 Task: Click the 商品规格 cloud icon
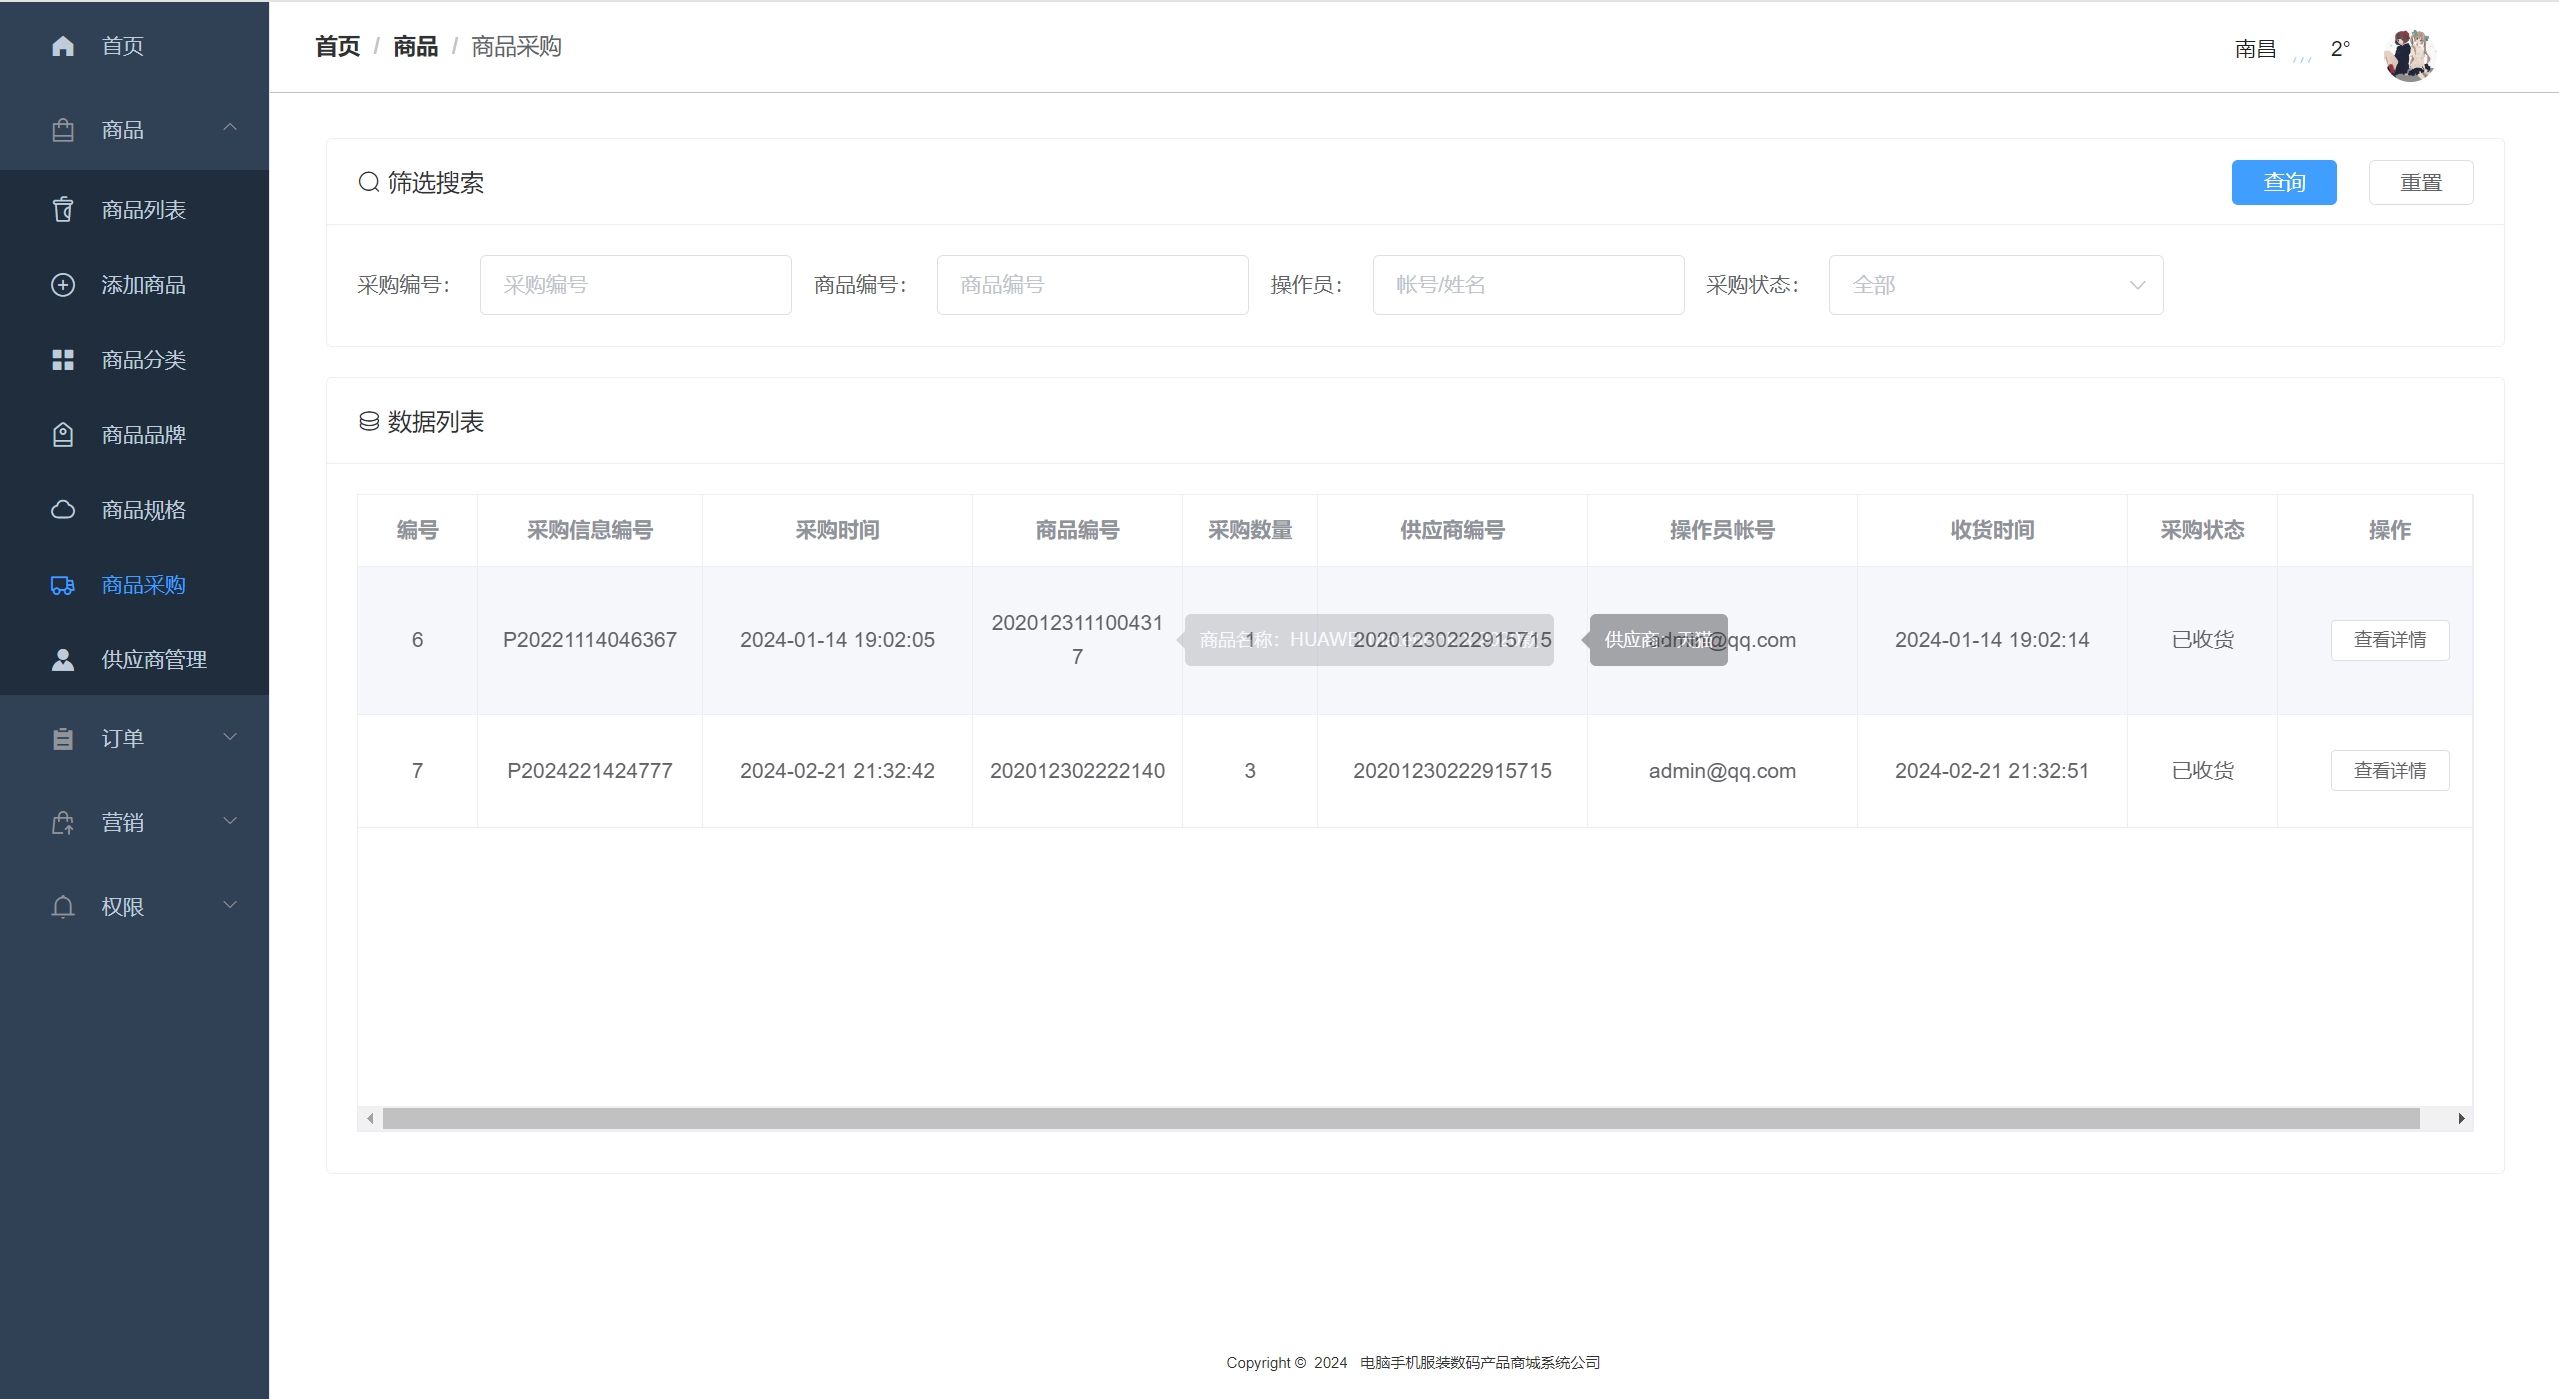point(62,510)
